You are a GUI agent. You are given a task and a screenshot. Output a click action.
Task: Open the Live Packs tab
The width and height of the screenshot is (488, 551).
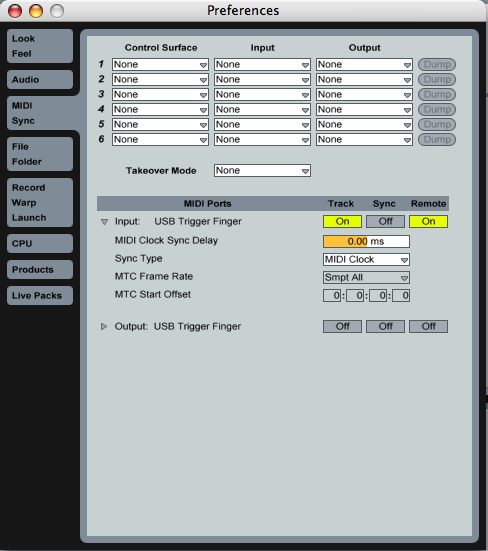(40, 296)
